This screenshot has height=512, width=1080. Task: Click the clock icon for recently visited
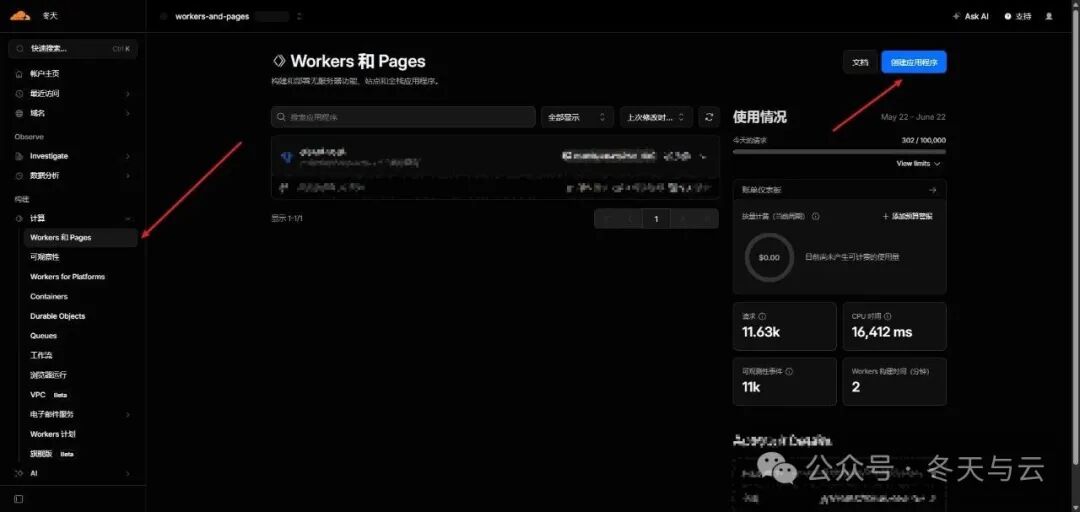(19, 94)
